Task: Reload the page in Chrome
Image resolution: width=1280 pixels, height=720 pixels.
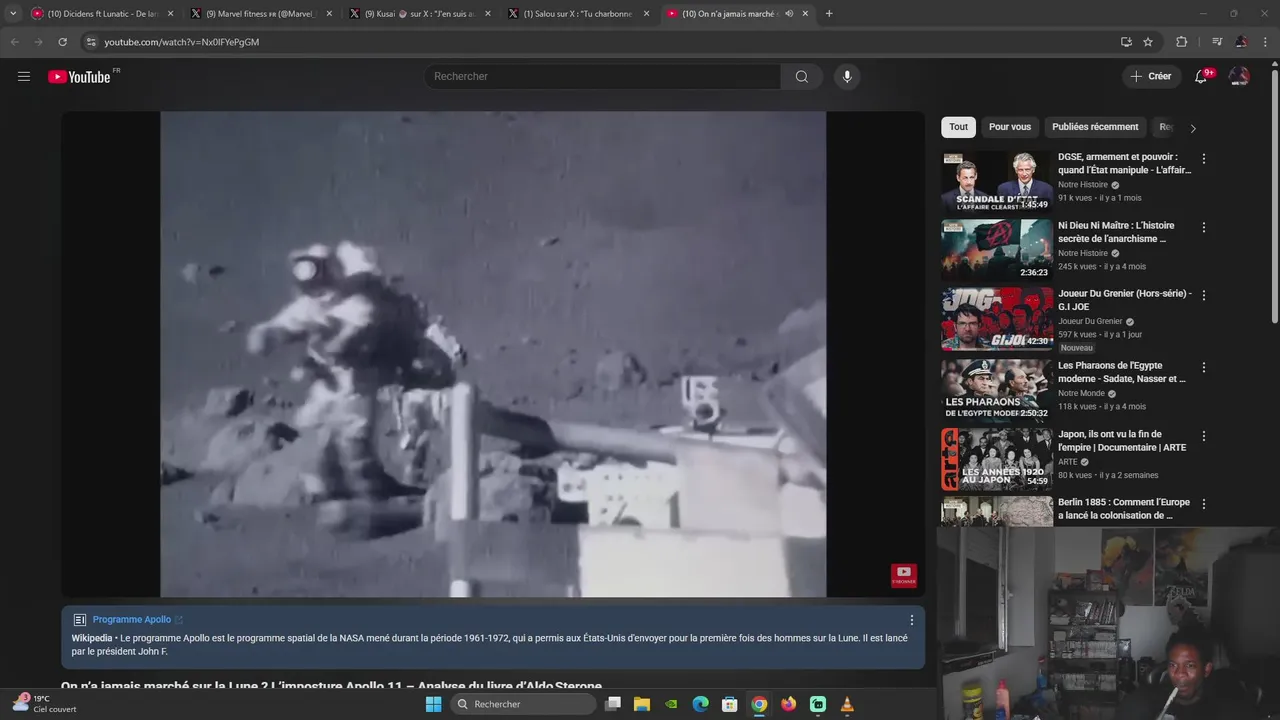Action: 62,42
